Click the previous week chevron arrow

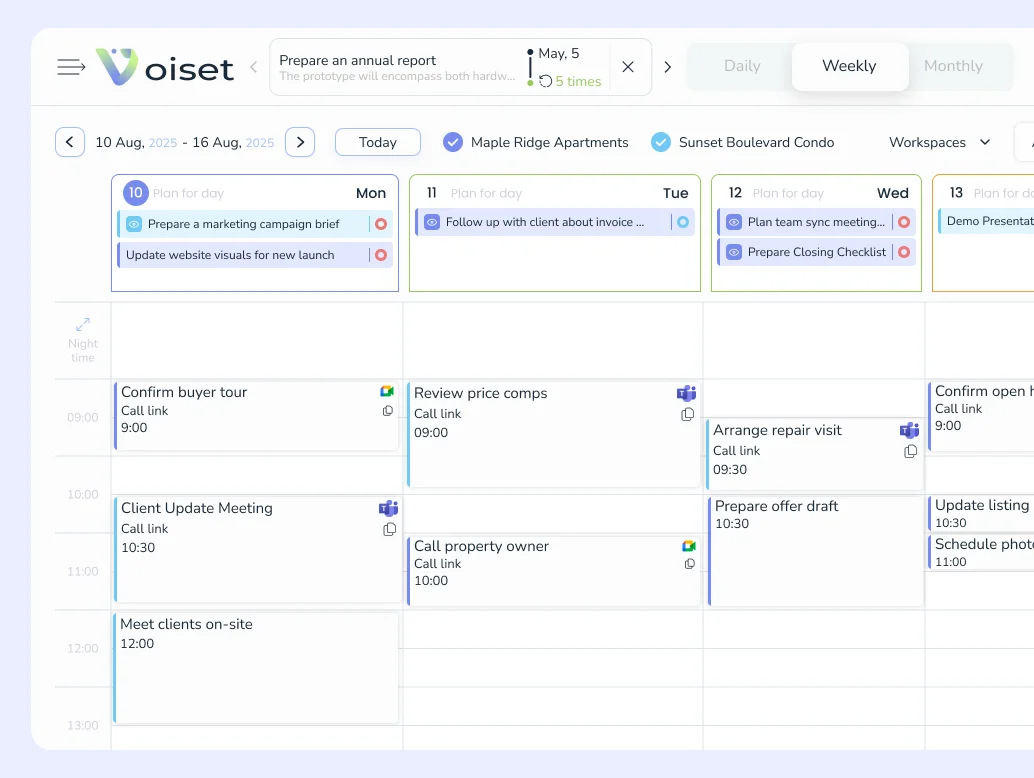(x=69, y=142)
